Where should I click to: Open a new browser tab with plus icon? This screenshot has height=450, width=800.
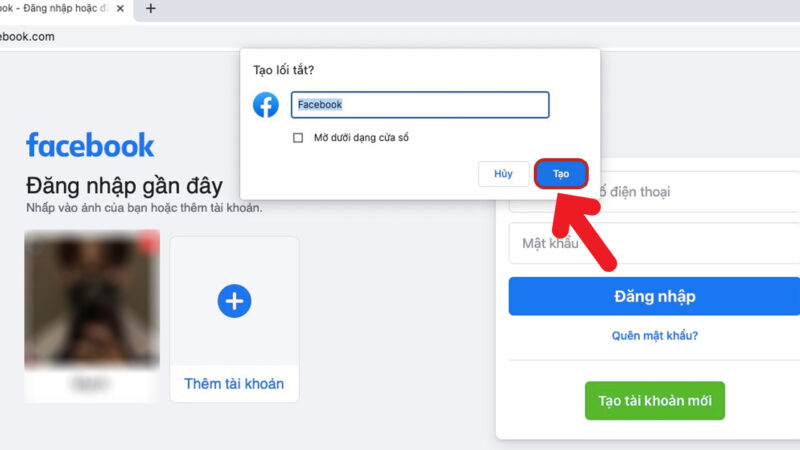point(151,8)
